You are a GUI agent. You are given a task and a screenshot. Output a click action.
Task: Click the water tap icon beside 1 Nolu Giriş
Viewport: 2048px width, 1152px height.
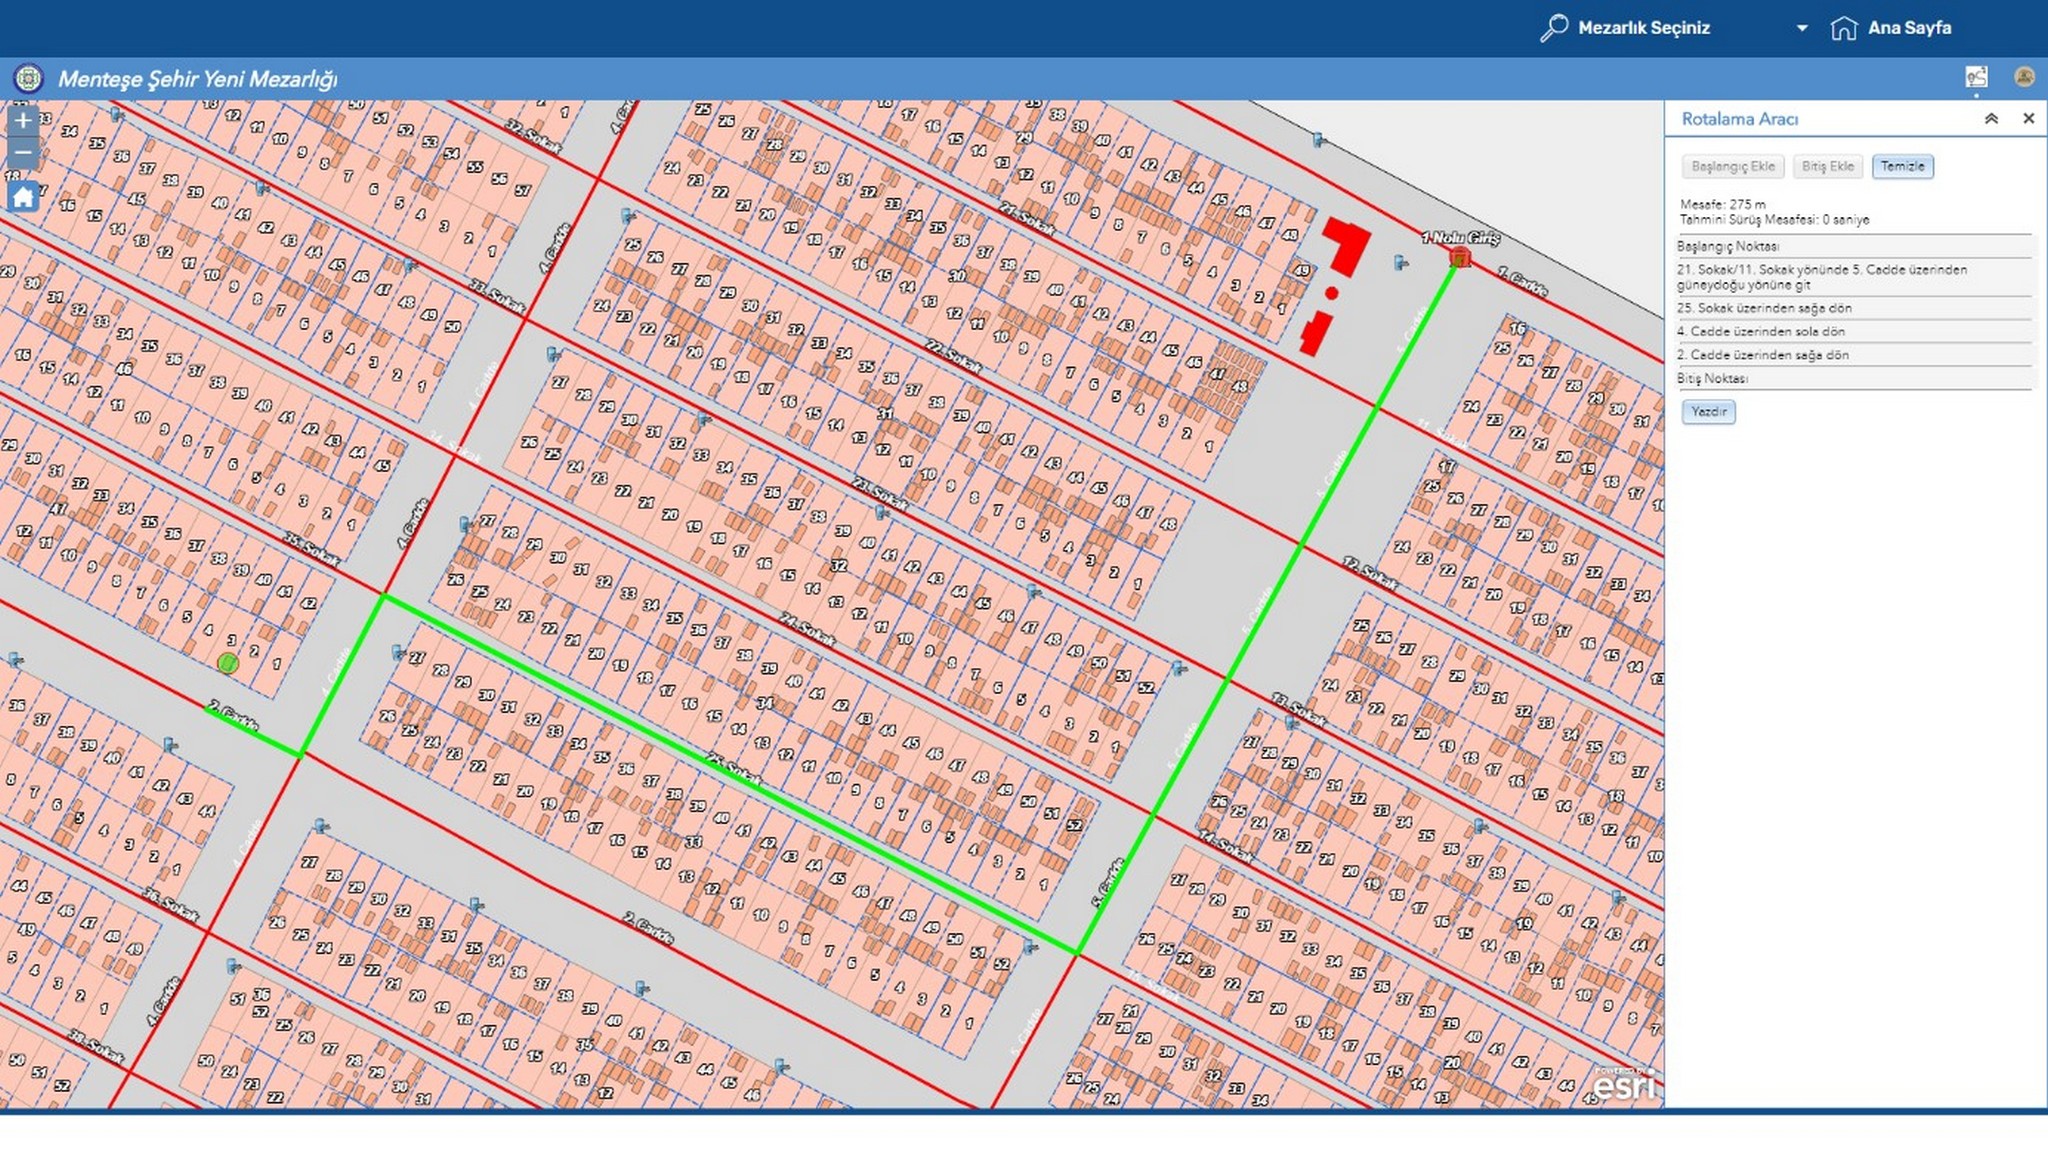pyautogui.click(x=1401, y=263)
